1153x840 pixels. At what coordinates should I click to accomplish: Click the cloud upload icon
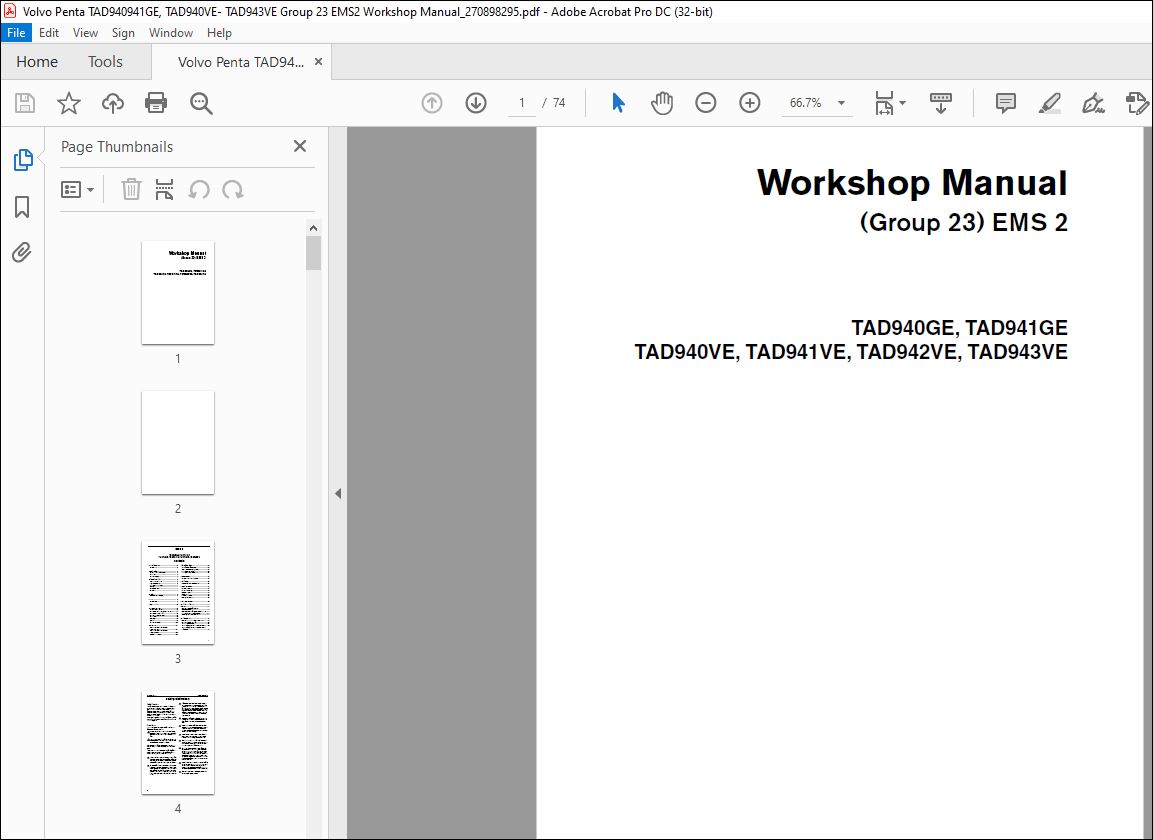[113, 103]
